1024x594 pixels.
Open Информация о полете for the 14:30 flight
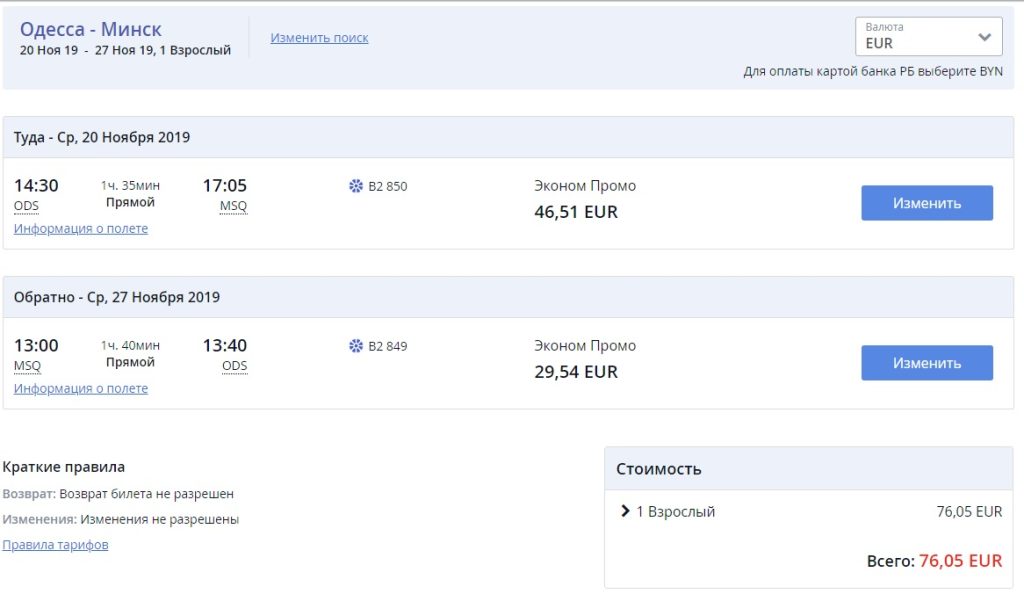pos(81,228)
